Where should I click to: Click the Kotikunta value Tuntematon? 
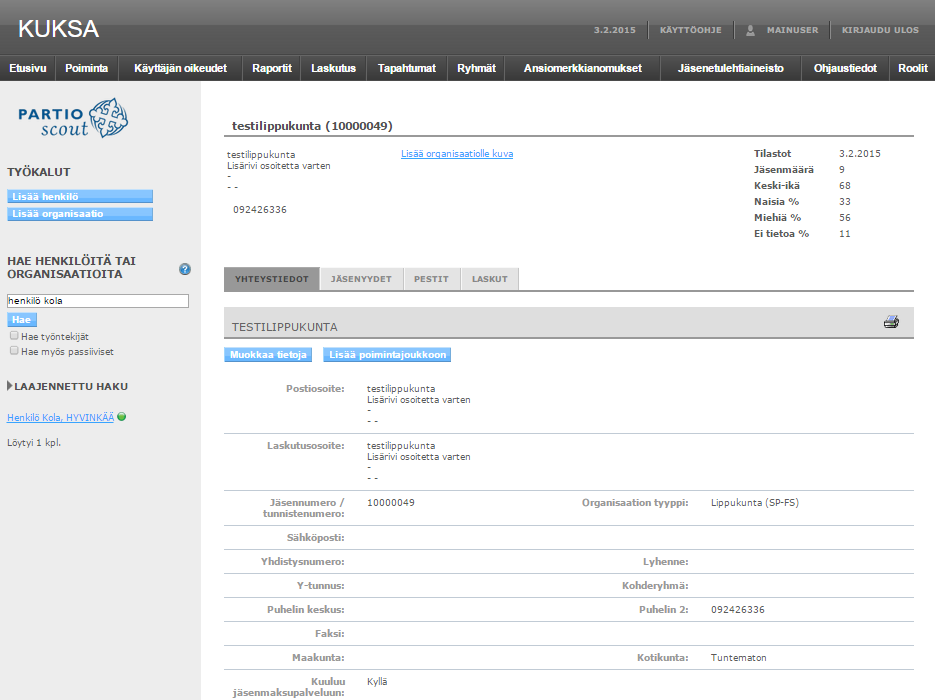738,658
